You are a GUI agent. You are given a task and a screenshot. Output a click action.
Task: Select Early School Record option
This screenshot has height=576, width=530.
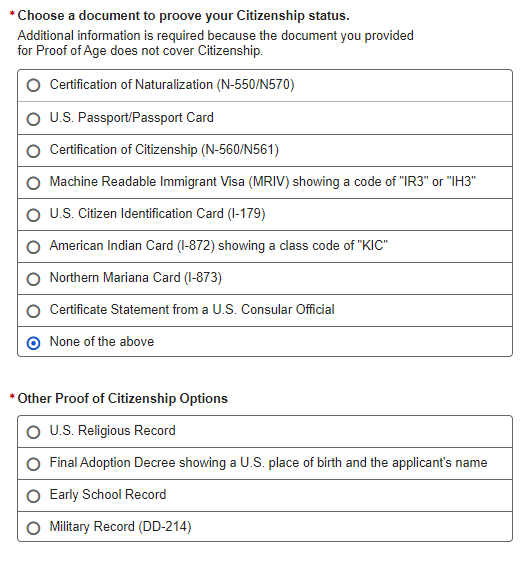[33, 496]
